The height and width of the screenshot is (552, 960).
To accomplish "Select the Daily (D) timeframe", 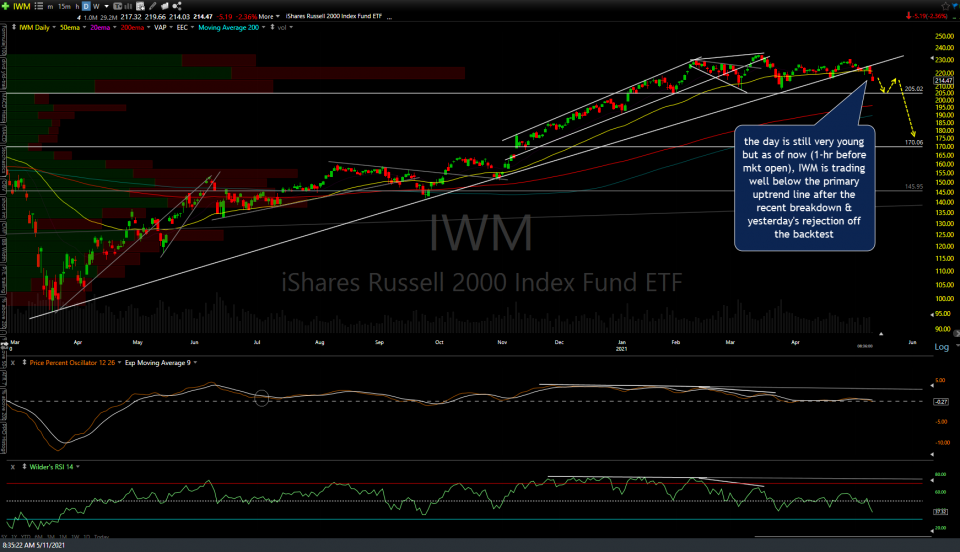I will [x=86, y=7].
